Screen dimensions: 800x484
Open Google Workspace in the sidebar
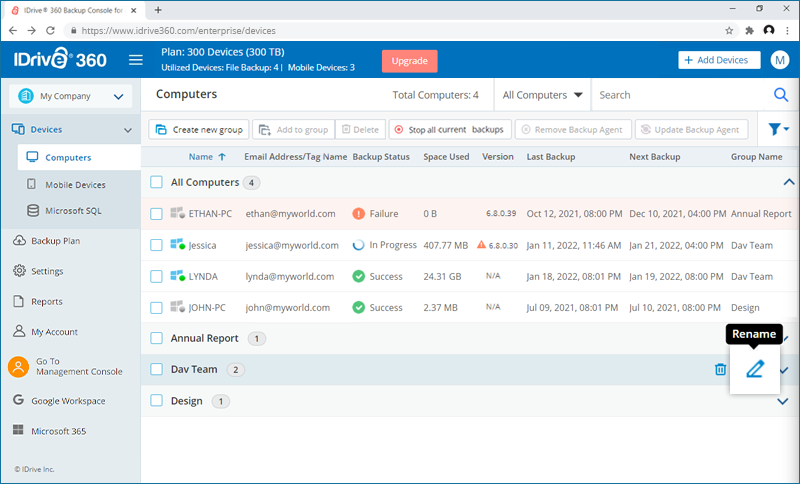(68, 401)
